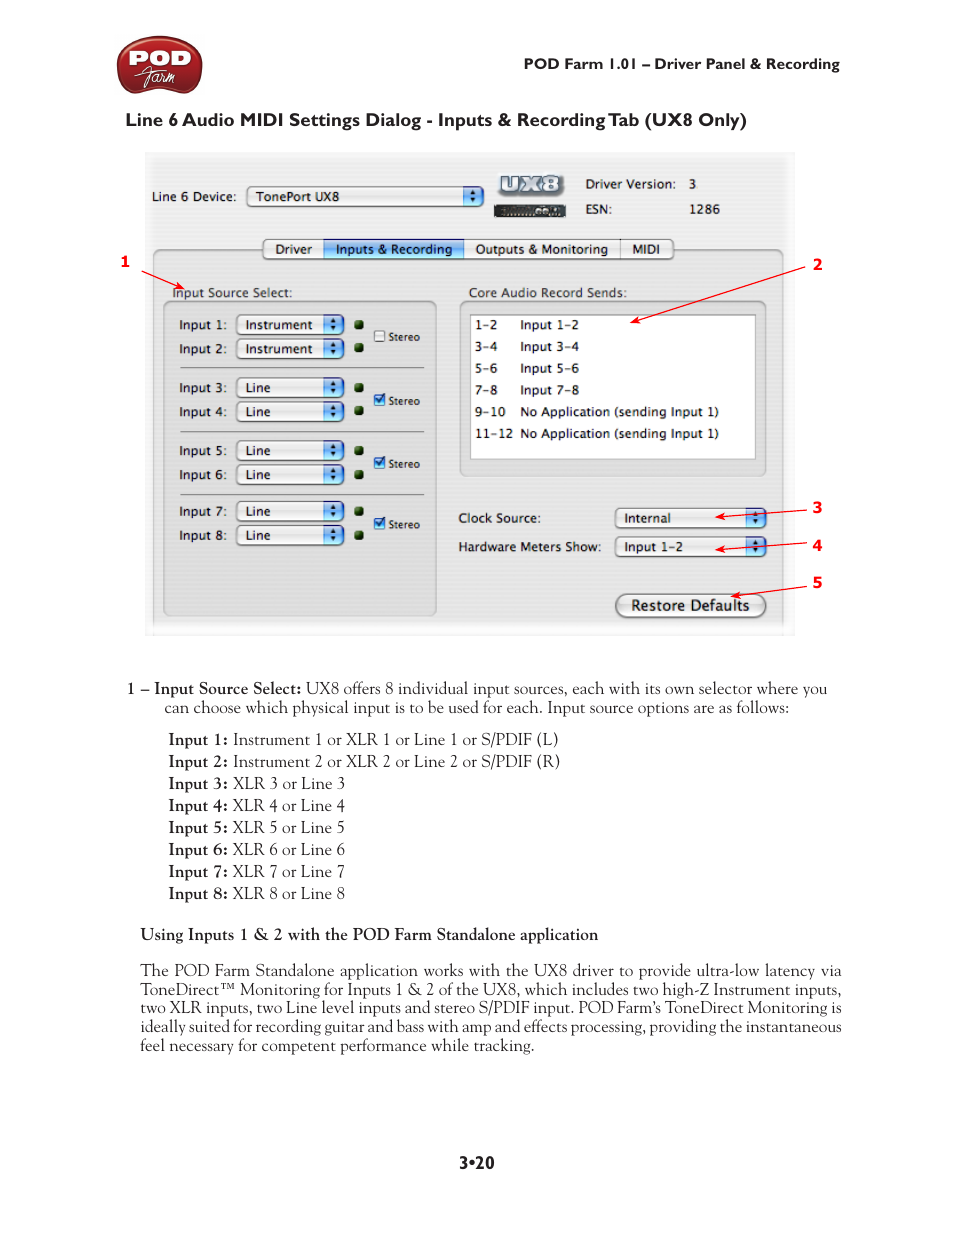Click the Input Source Select heading
954x1235 pixels.
[x=232, y=293]
